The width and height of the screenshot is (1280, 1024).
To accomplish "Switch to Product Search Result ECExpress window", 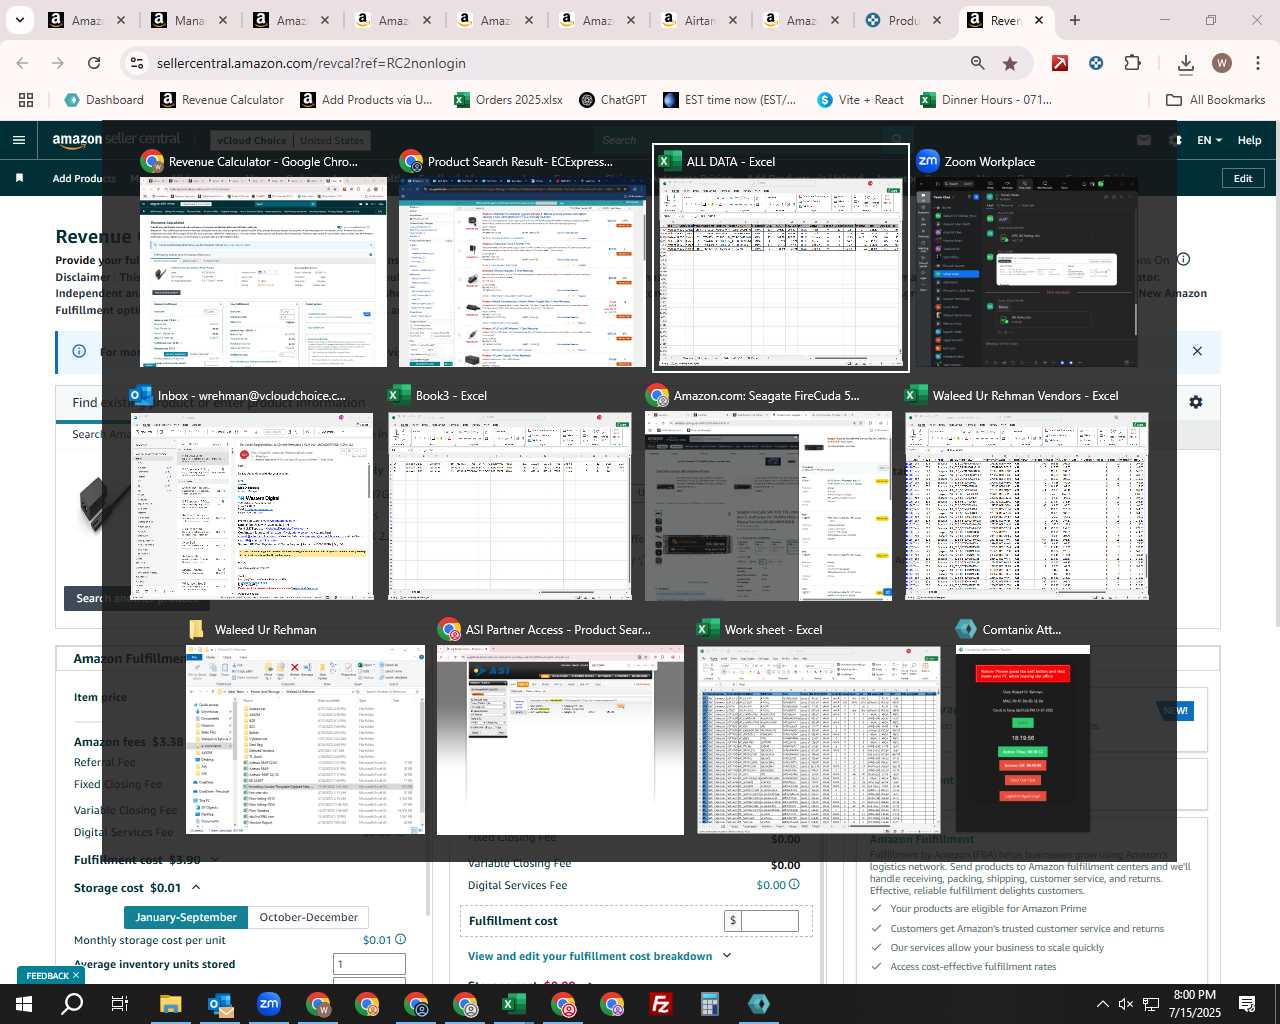I will click(522, 272).
